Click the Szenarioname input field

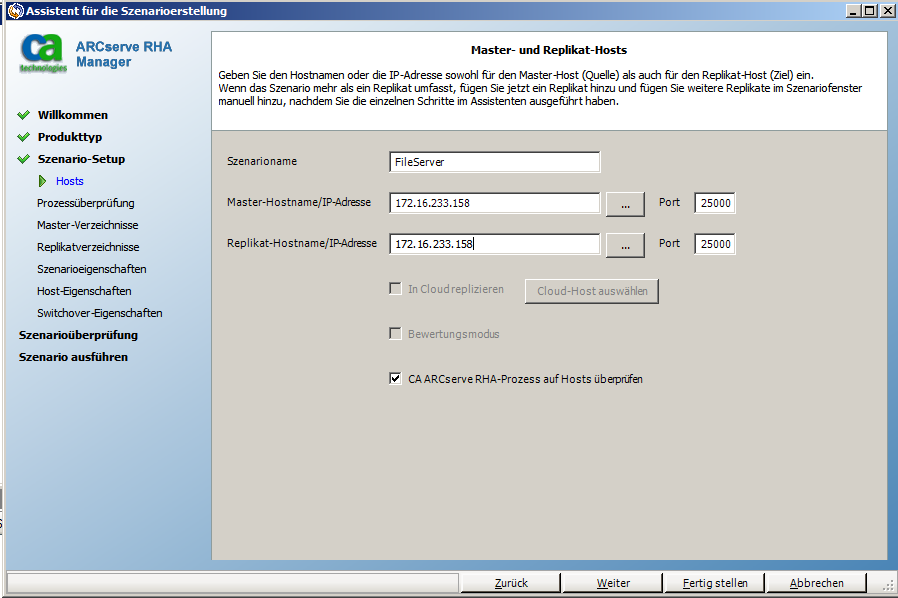[x=495, y=162]
